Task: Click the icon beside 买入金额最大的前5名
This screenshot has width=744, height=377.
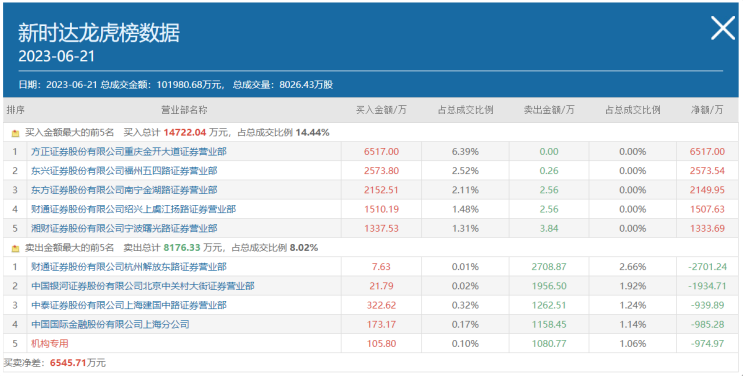Action: coord(15,133)
